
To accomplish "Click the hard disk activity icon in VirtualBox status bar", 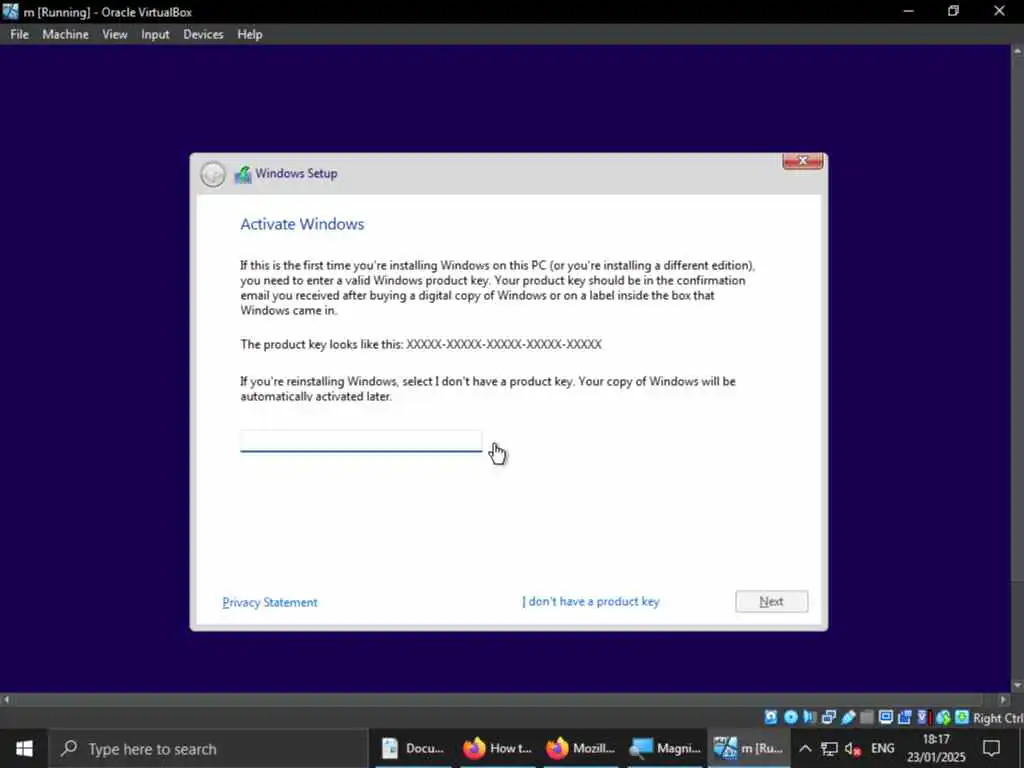I will pyautogui.click(x=771, y=717).
